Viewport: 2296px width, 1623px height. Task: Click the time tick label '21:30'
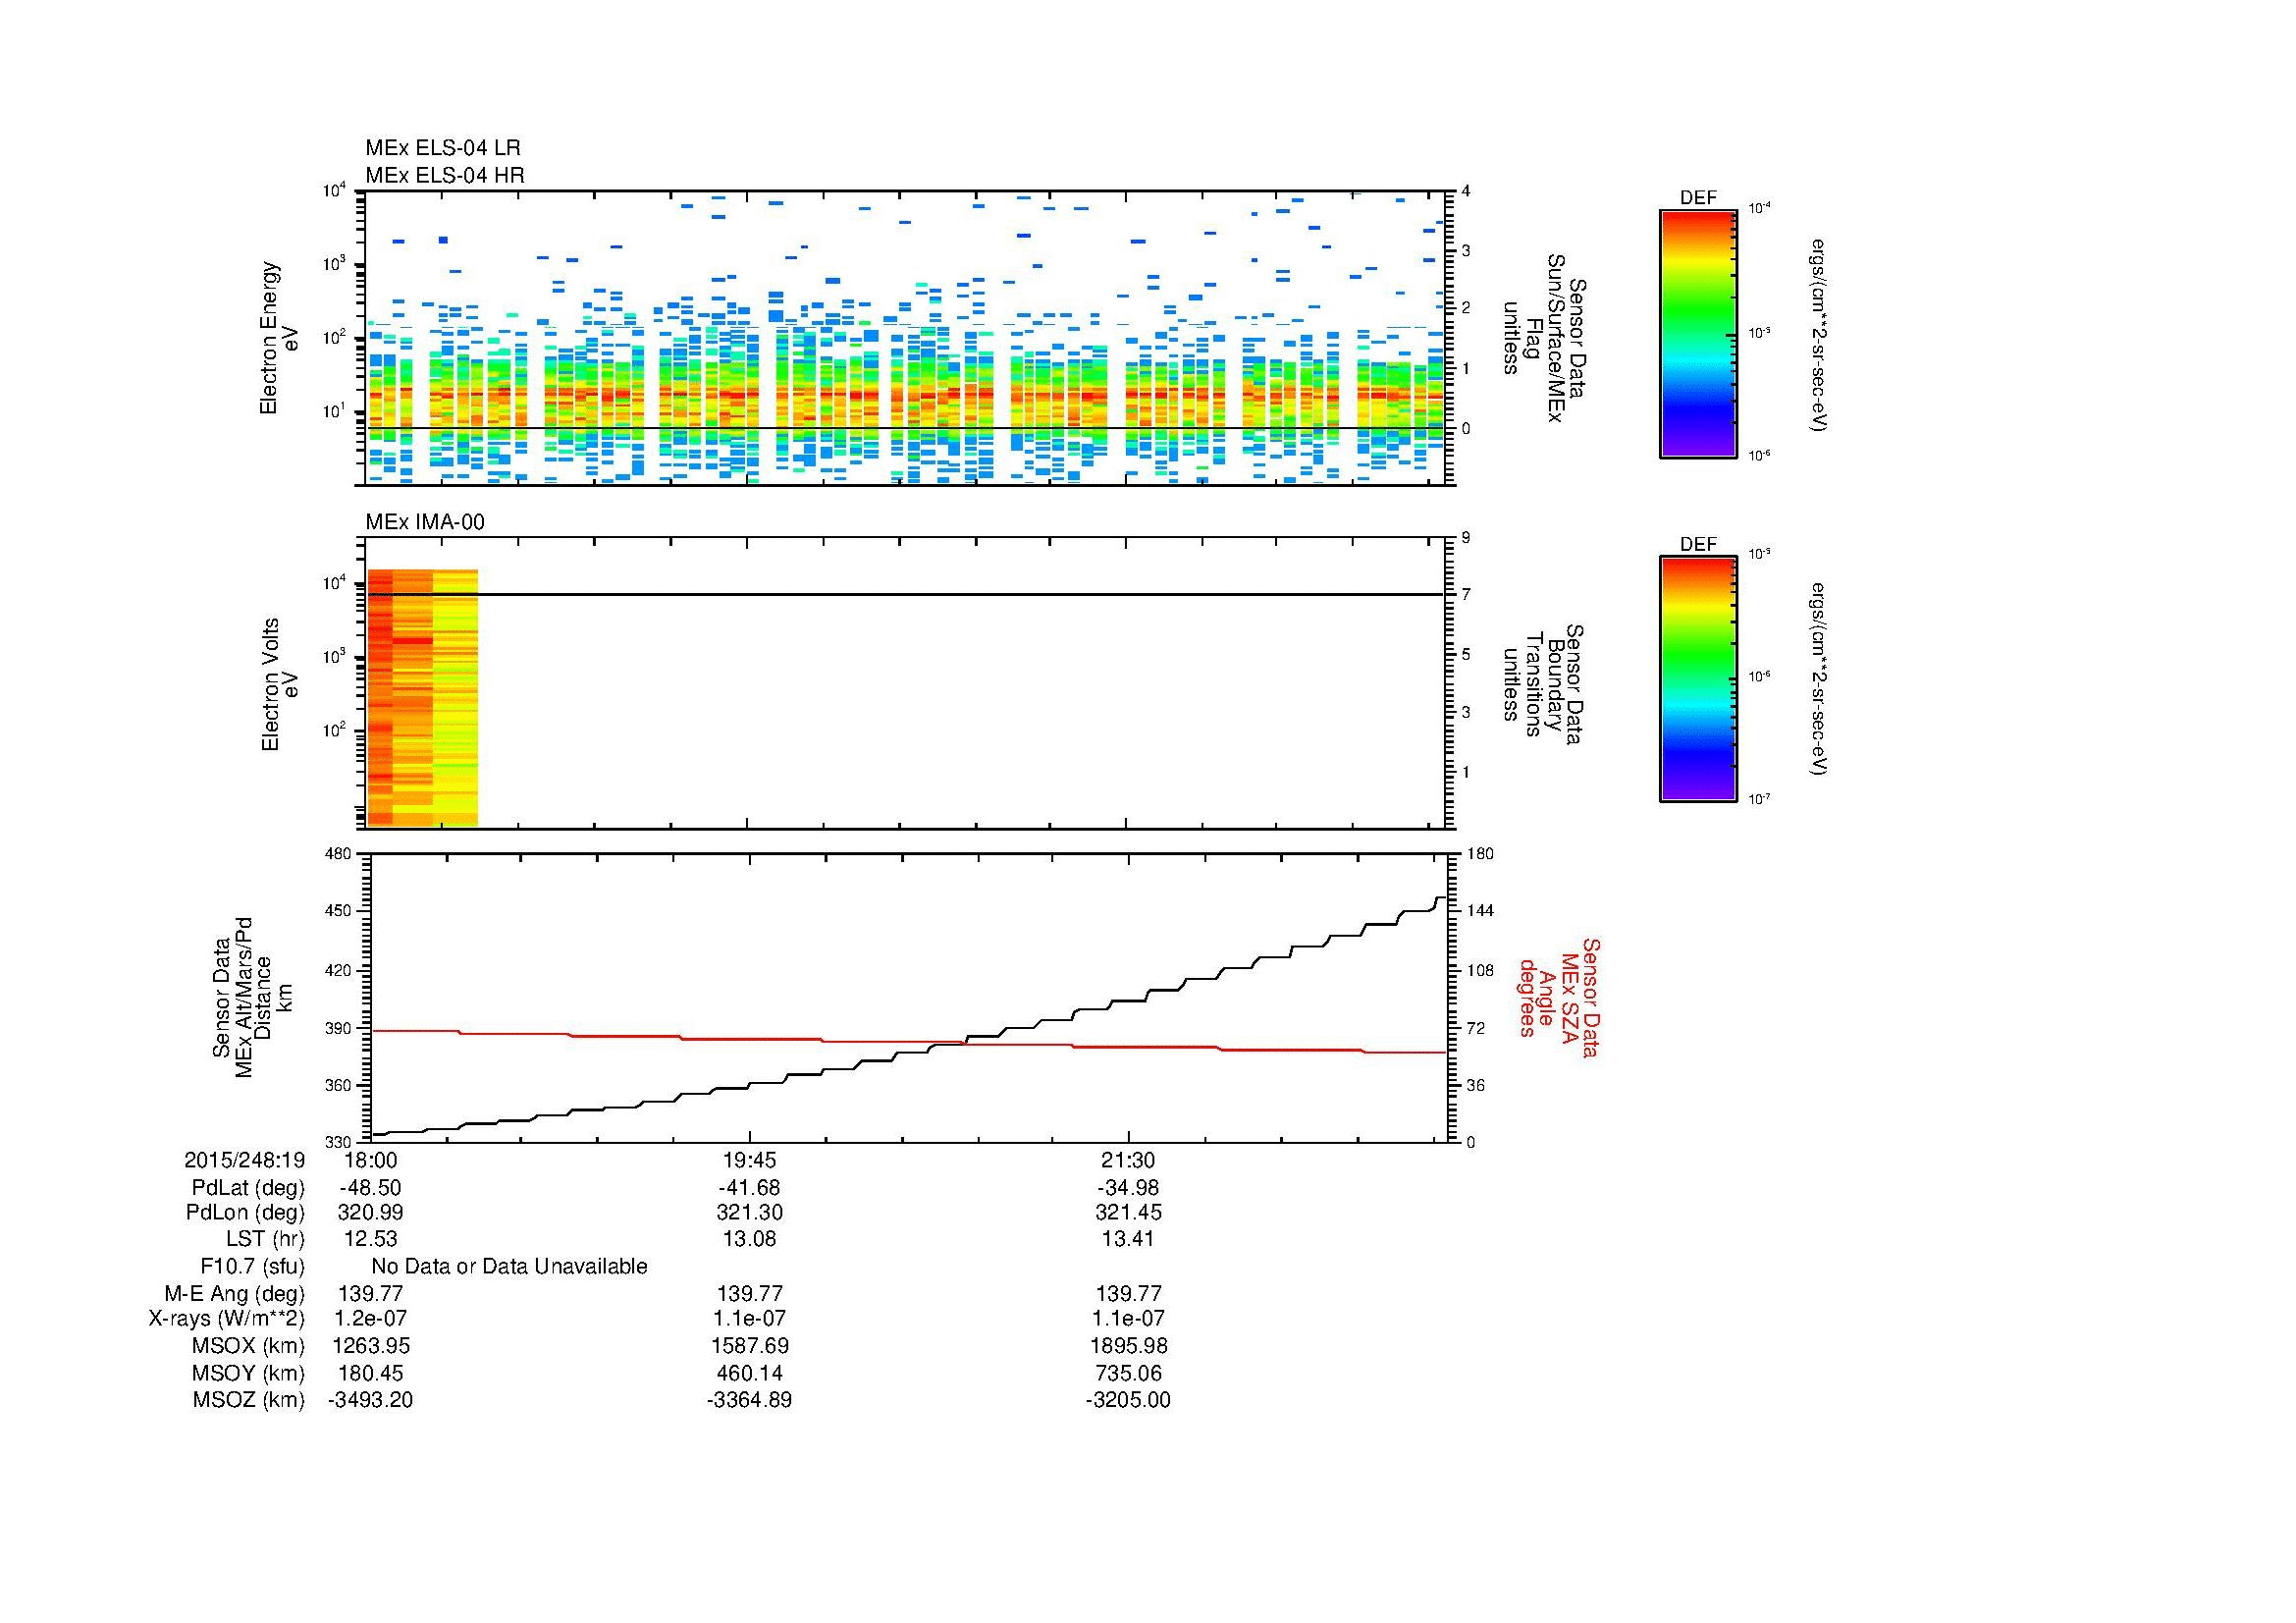1128,1160
